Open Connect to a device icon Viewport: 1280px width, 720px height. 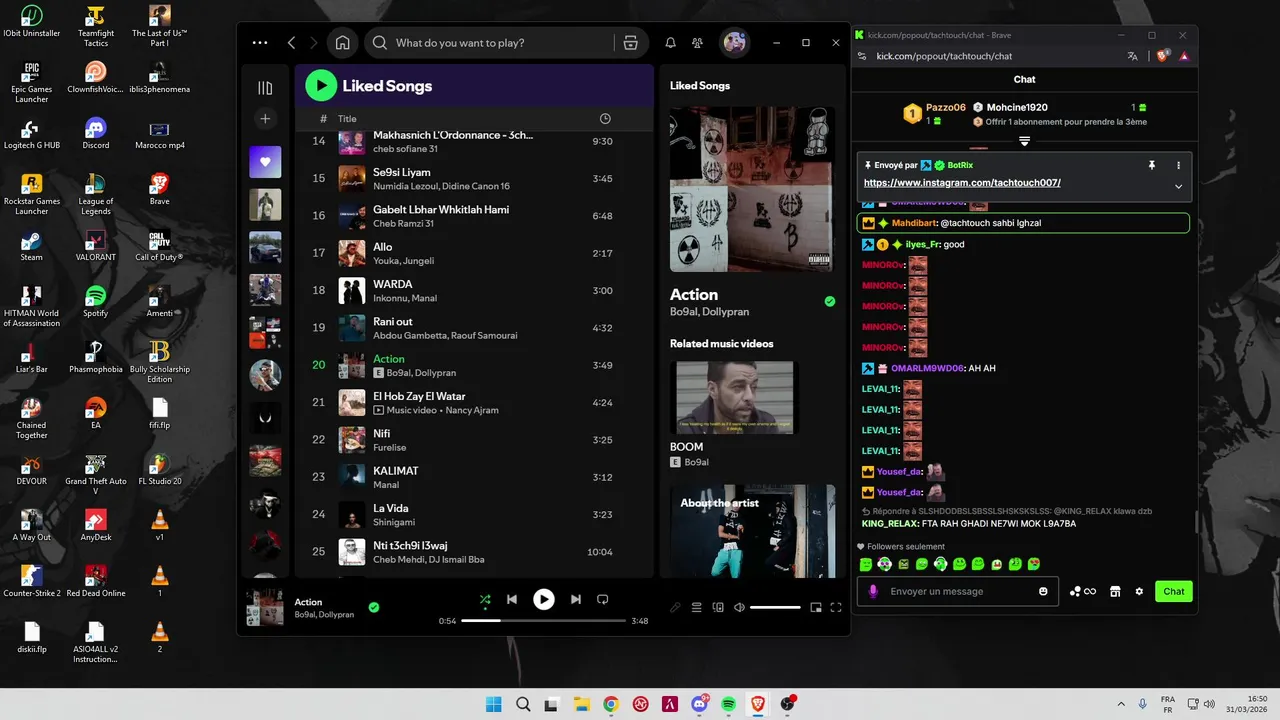[x=718, y=607]
